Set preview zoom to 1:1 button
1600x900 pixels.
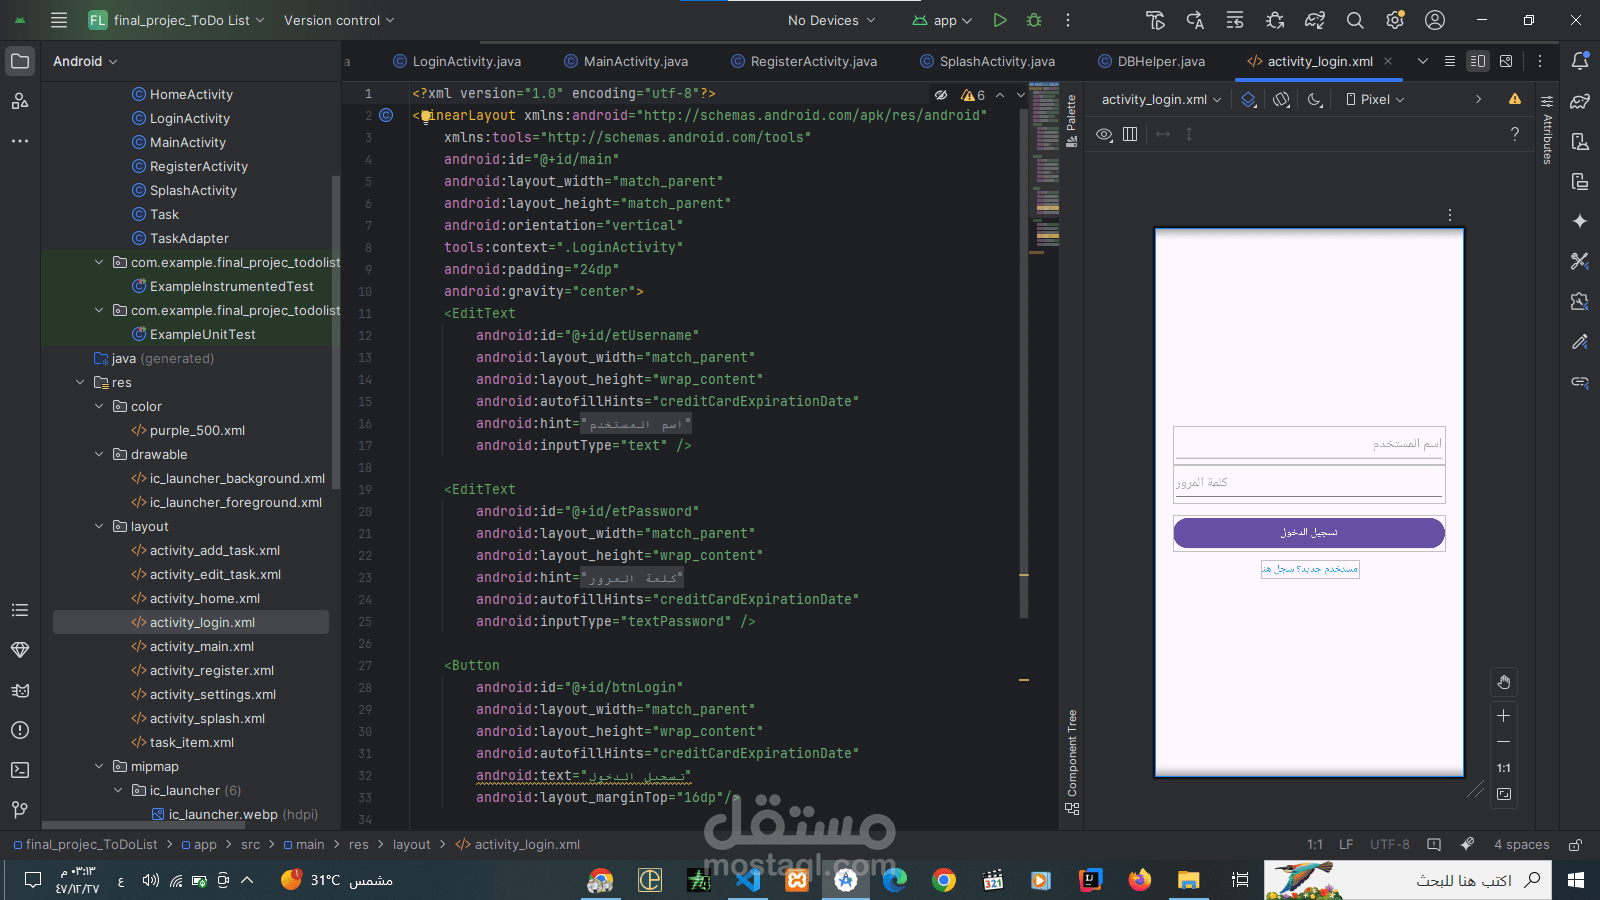point(1503,768)
